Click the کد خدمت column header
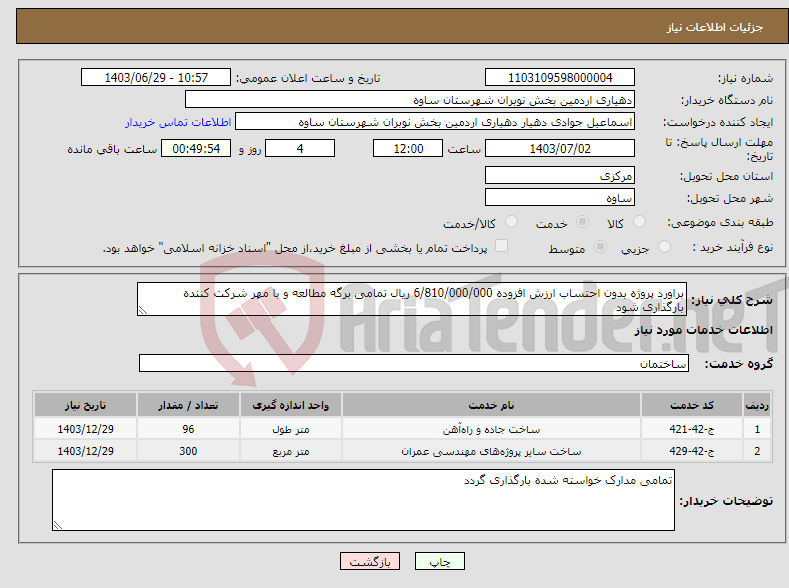Viewport: 789px width, 588px height. [x=692, y=405]
